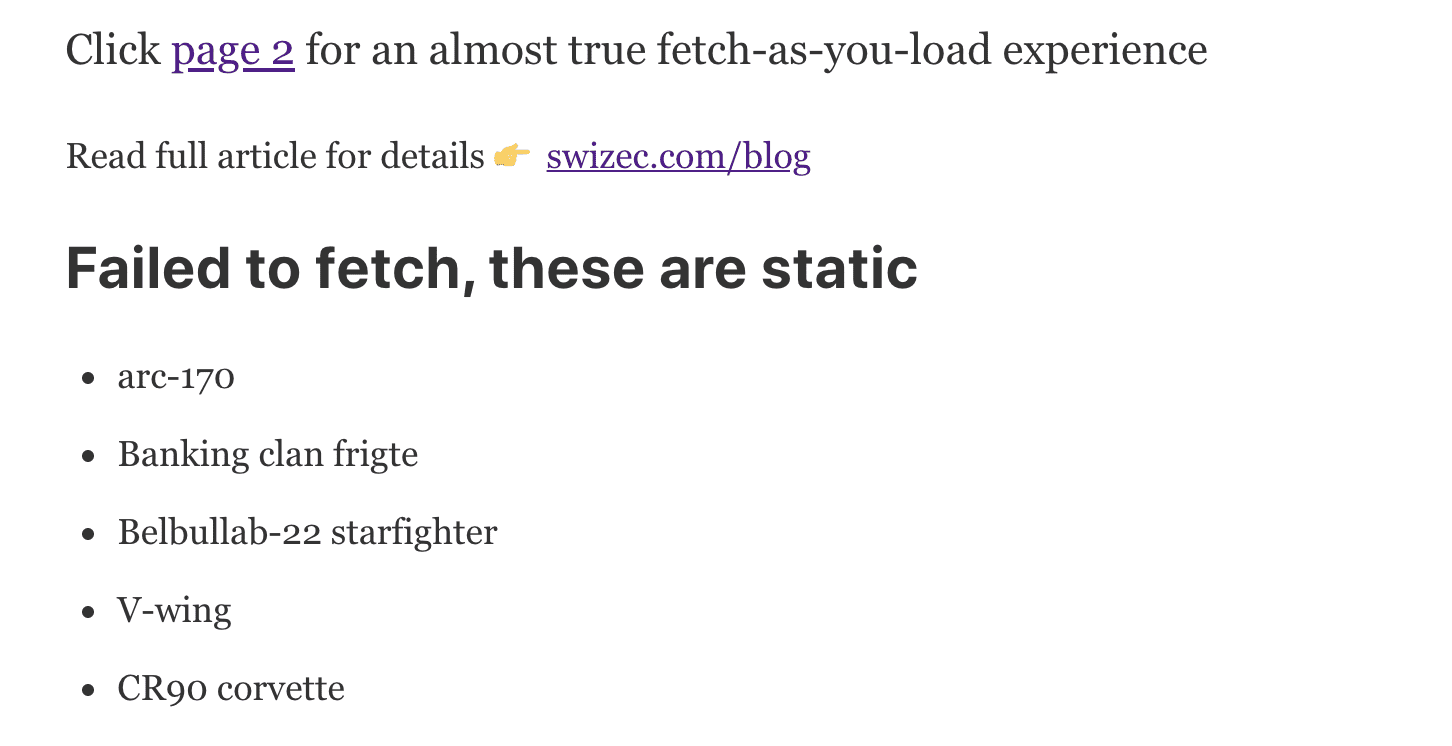Click the bullet next to Banking clan frigte
This screenshot has width=1452, height=746.
tap(89, 456)
